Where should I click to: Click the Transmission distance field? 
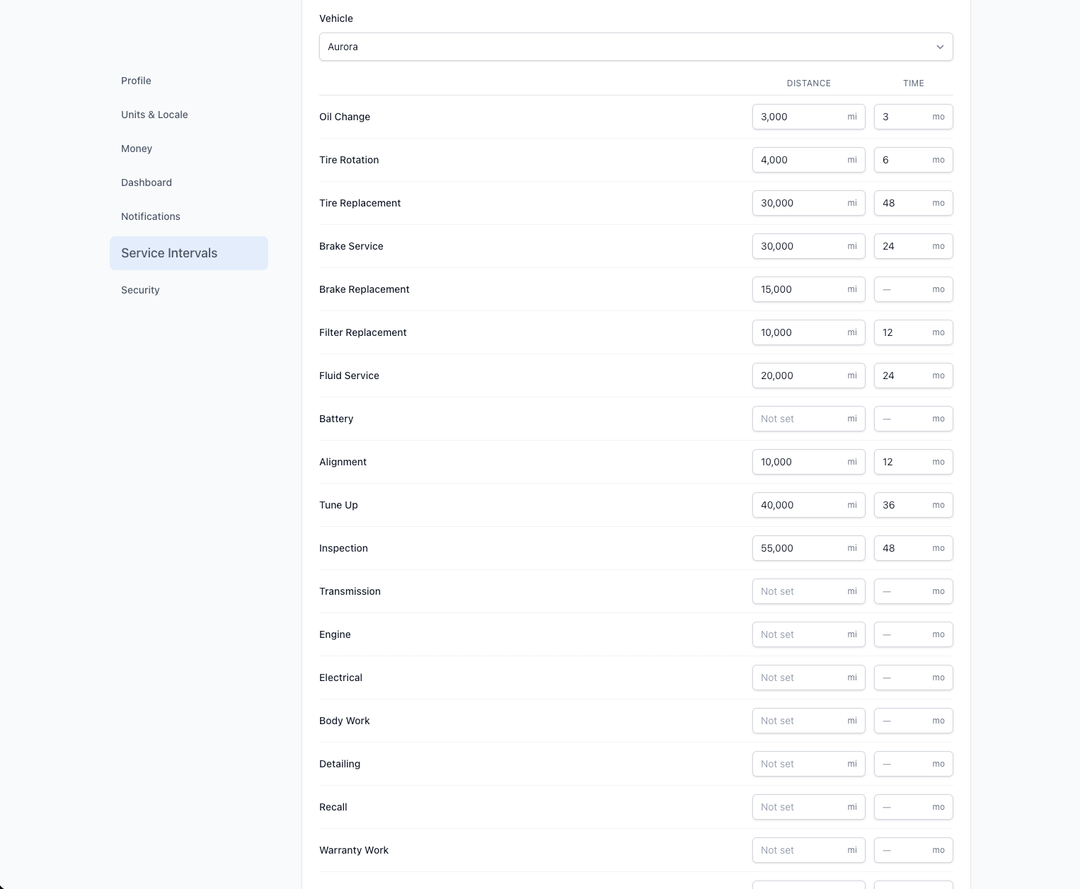click(800, 592)
